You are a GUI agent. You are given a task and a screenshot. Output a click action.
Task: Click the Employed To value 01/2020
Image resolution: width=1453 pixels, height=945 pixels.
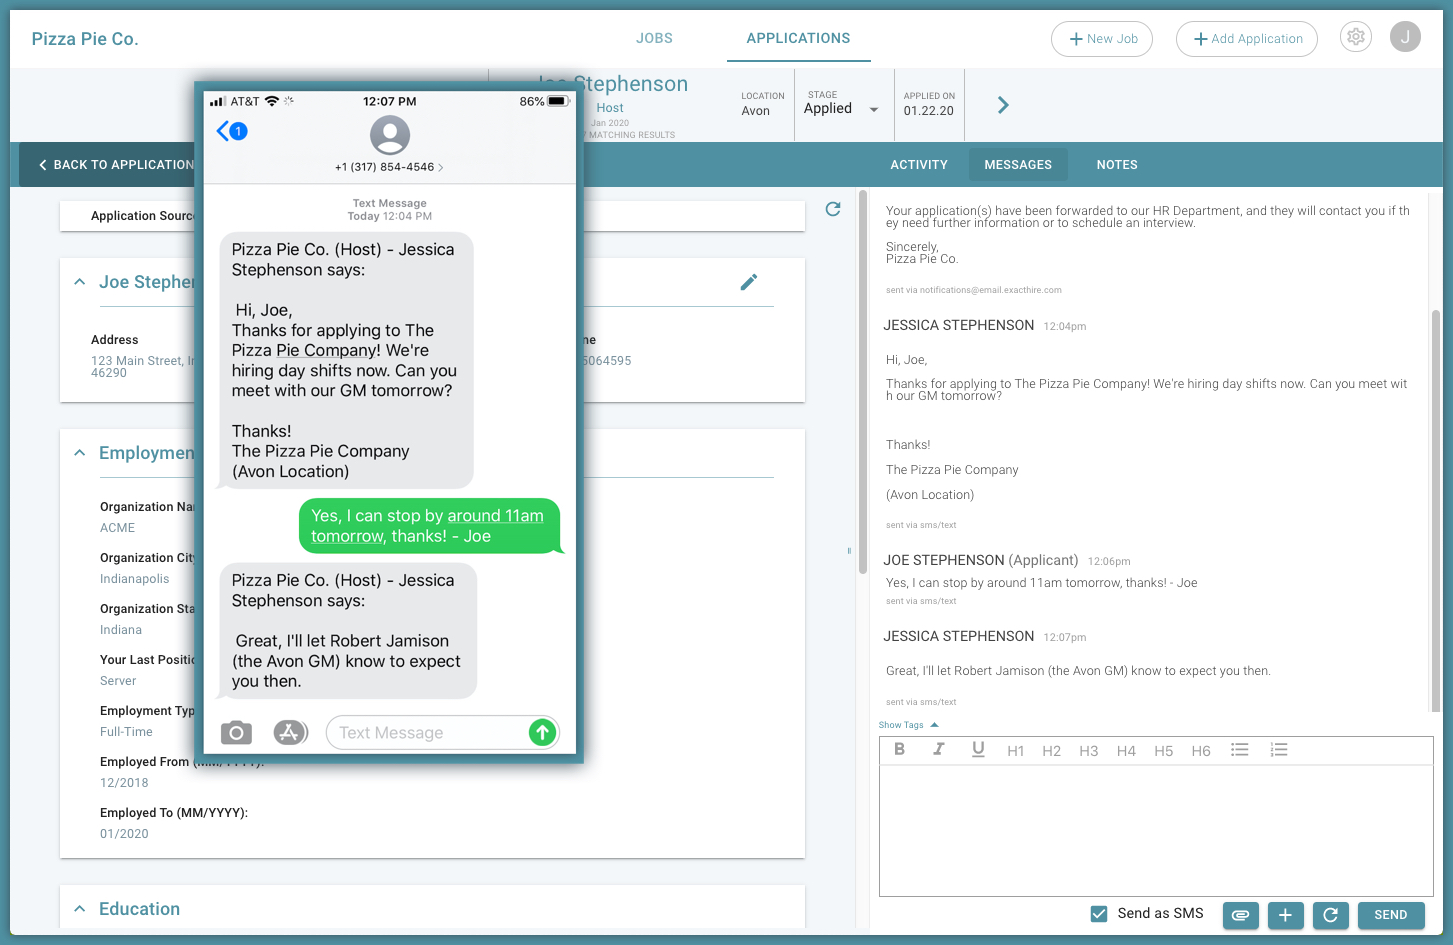coord(124,834)
